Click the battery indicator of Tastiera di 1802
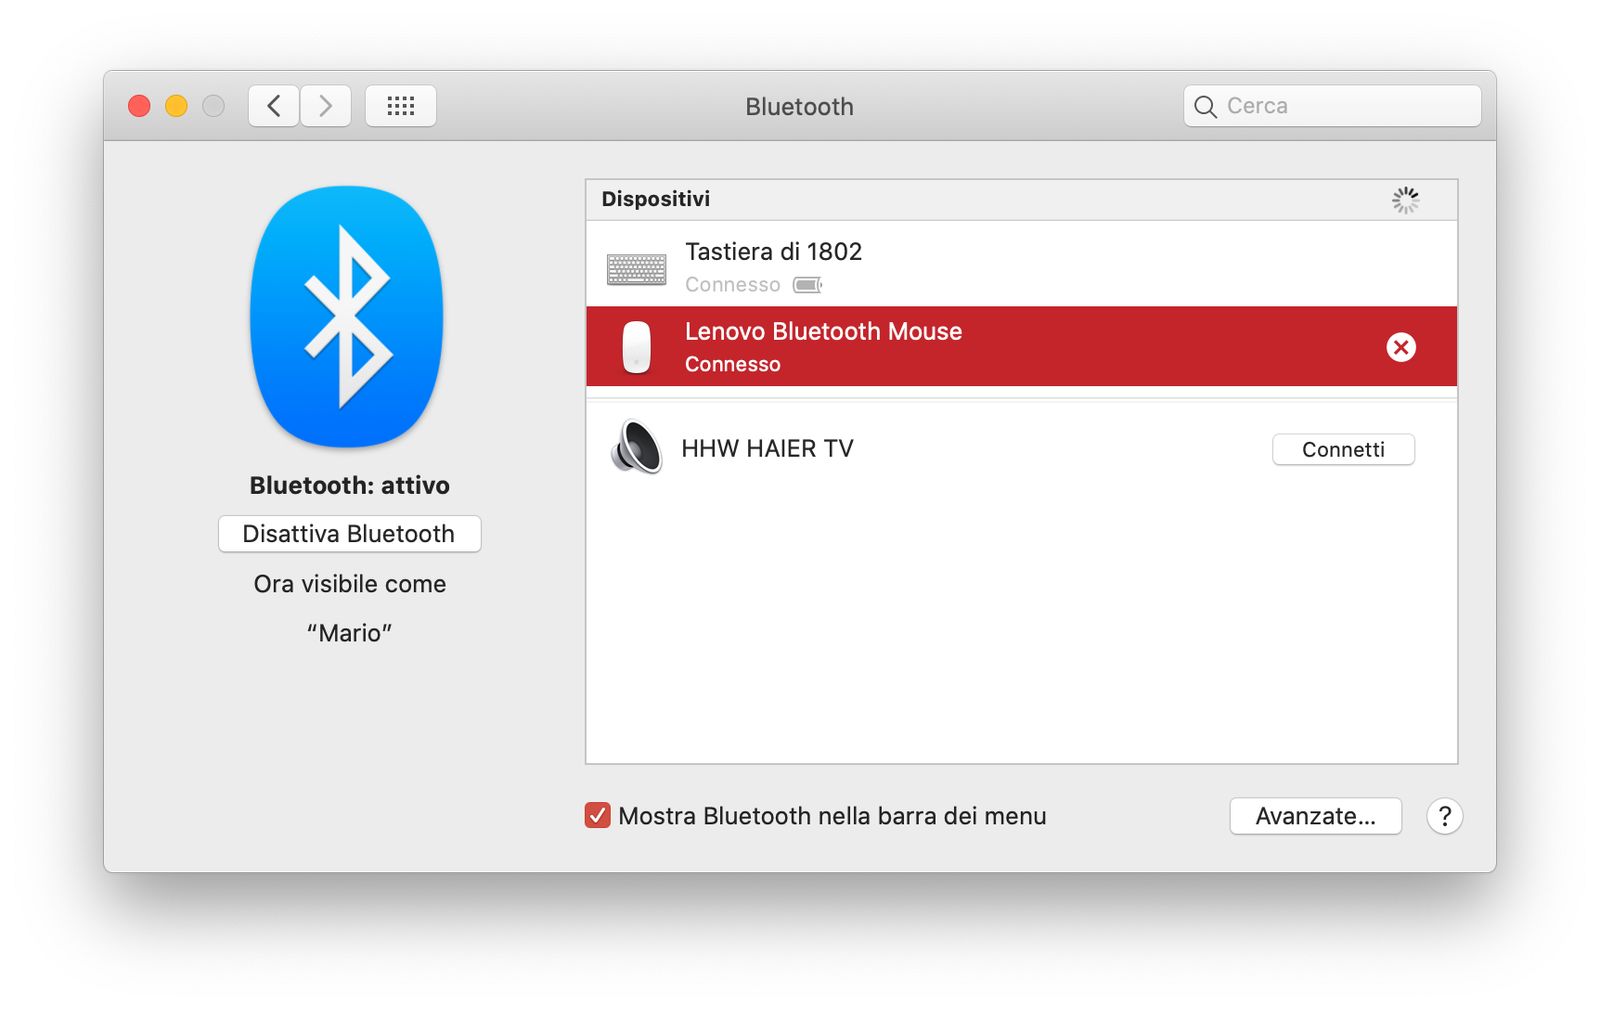The height and width of the screenshot is (1010, 1600). [807, 285]
